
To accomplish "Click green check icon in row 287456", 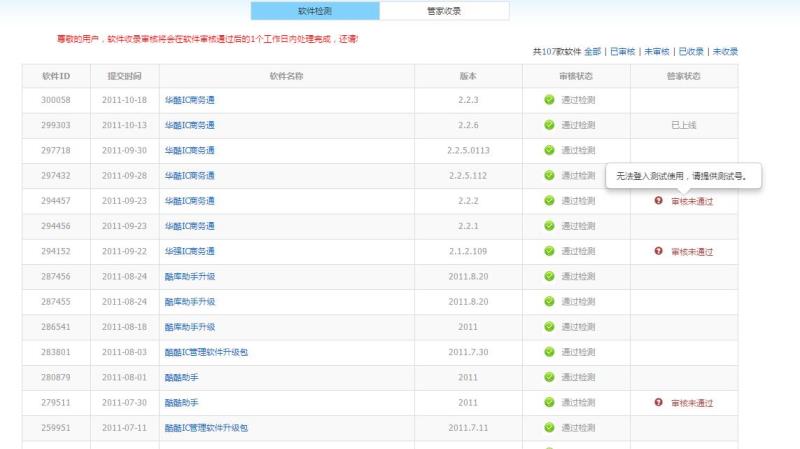I will click(x=549, y=276).
